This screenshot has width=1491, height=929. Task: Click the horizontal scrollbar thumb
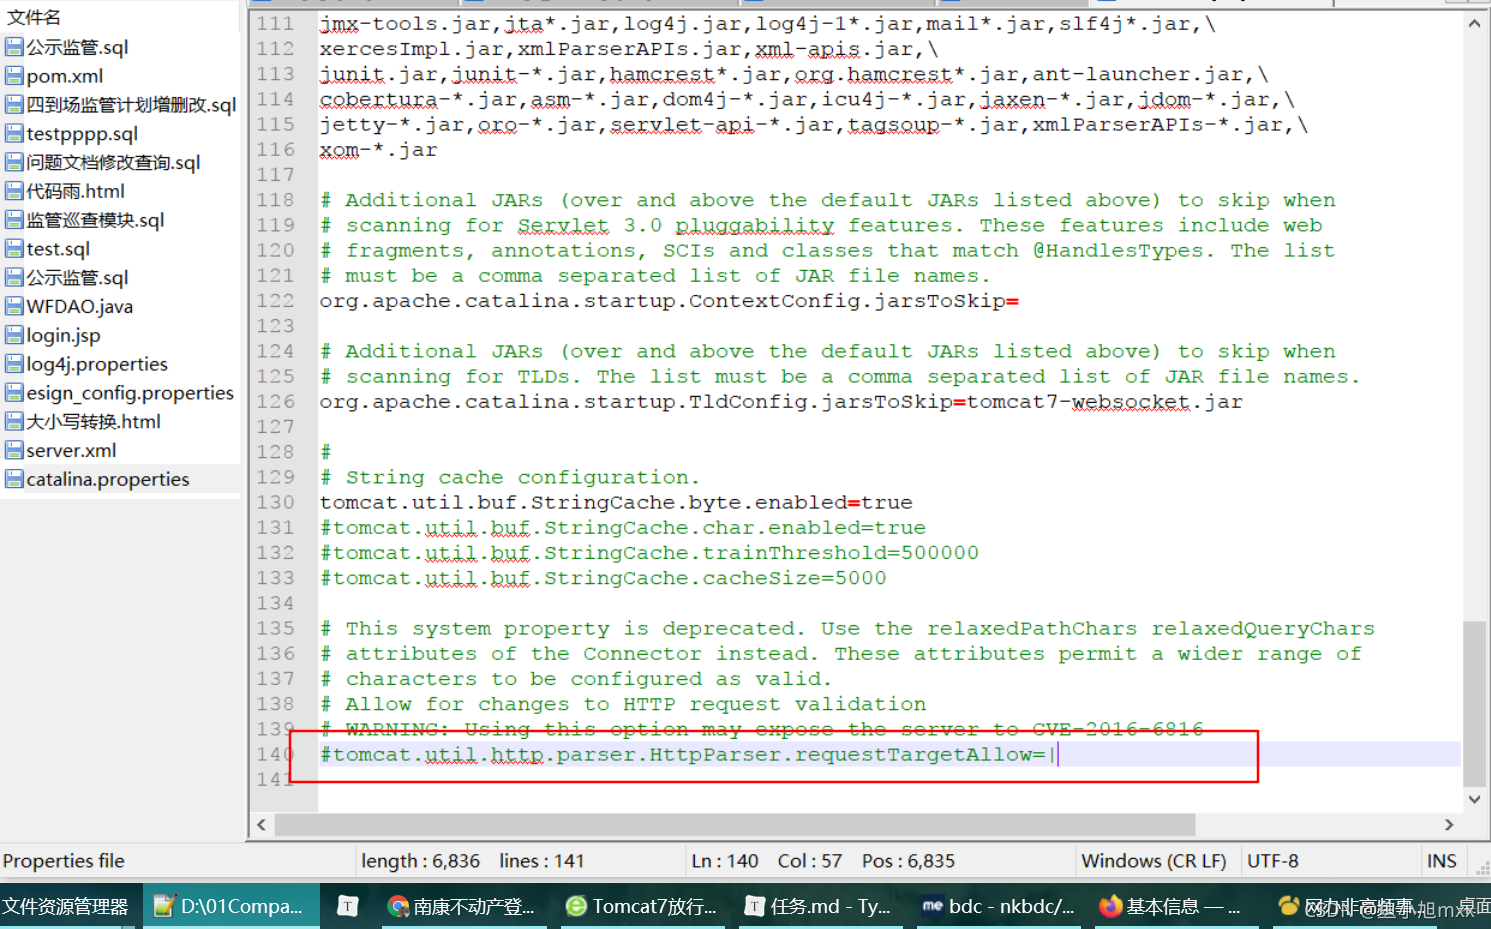pyautogui.click(x=735, y=825)
